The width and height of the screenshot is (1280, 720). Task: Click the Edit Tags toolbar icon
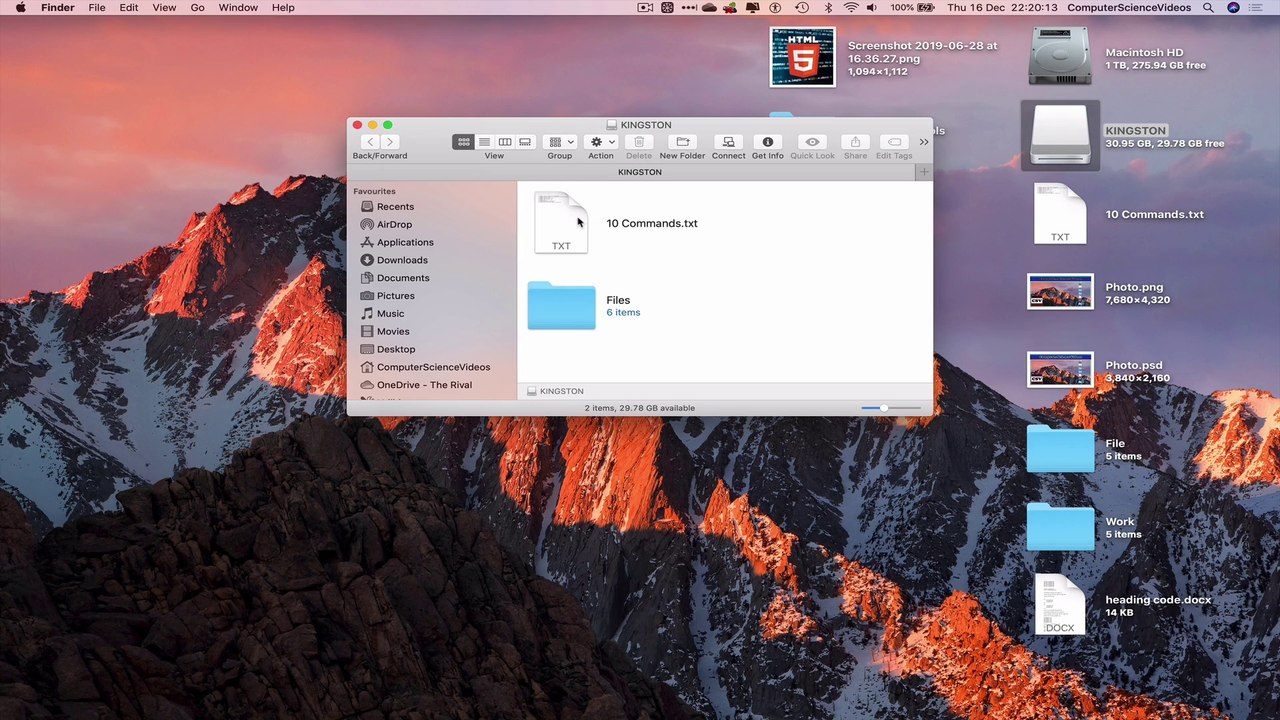point(894,142)
